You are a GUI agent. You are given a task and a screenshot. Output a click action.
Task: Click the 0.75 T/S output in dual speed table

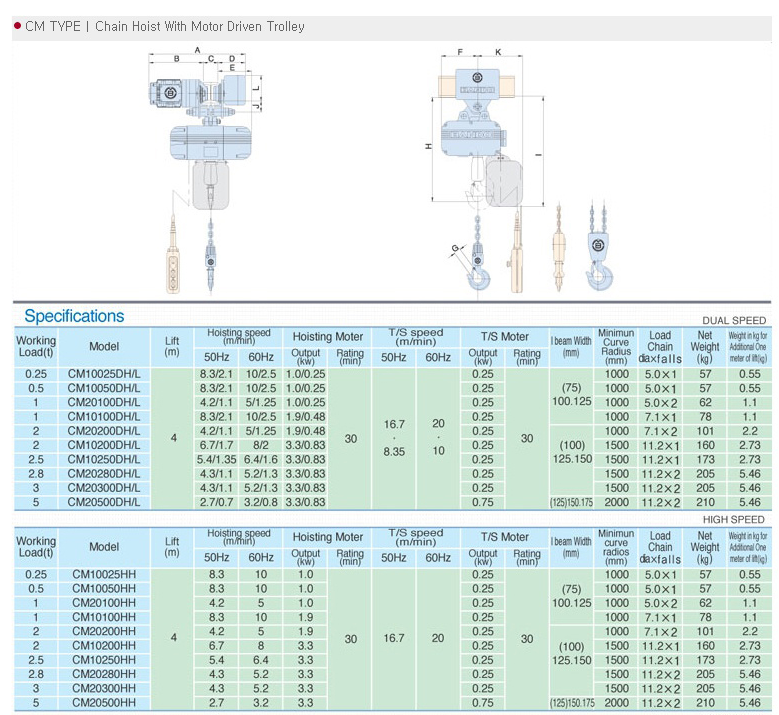click(x=483, y=502)
